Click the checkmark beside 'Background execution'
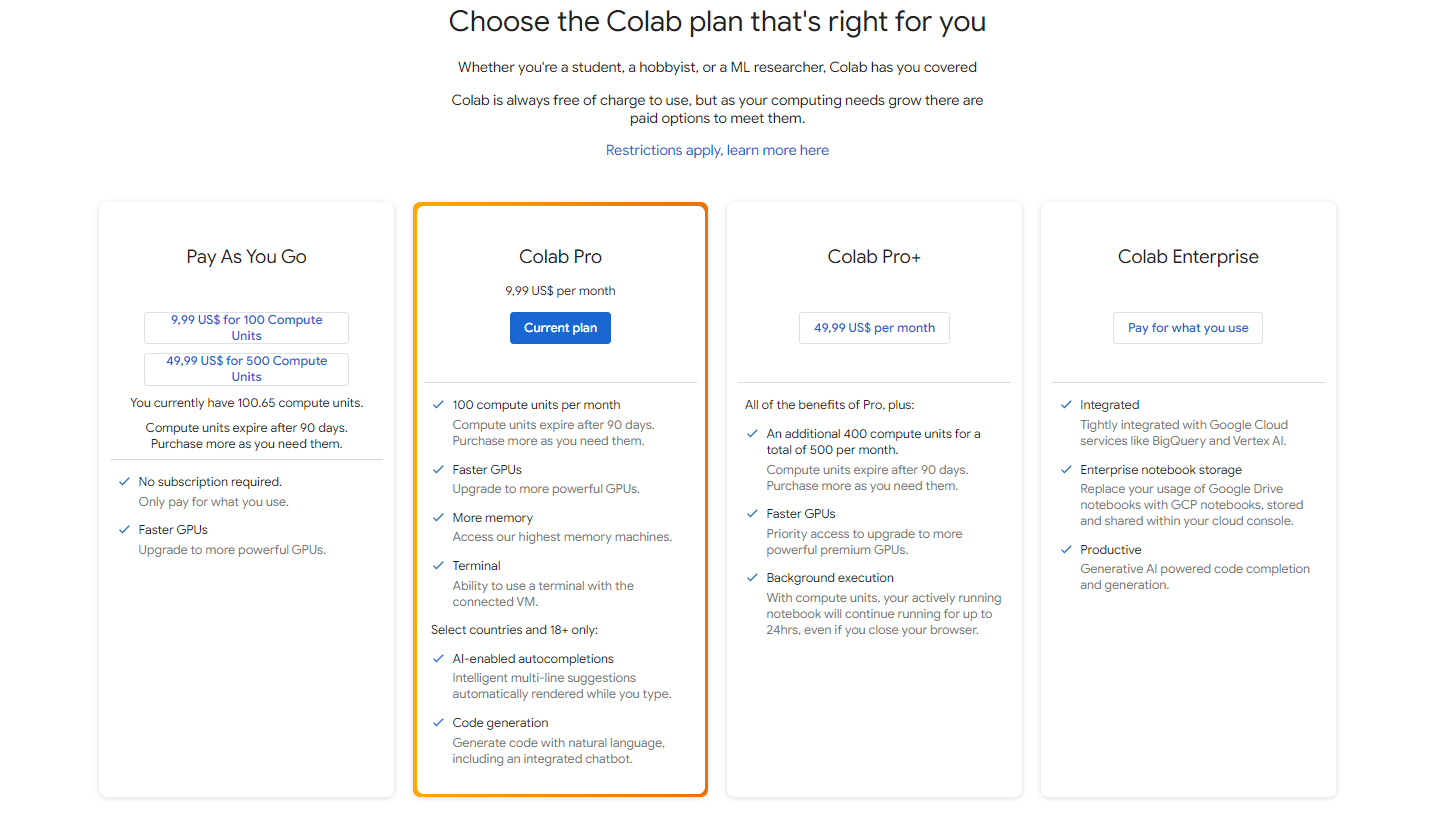The image size is (1437, 837). (752, 578)
